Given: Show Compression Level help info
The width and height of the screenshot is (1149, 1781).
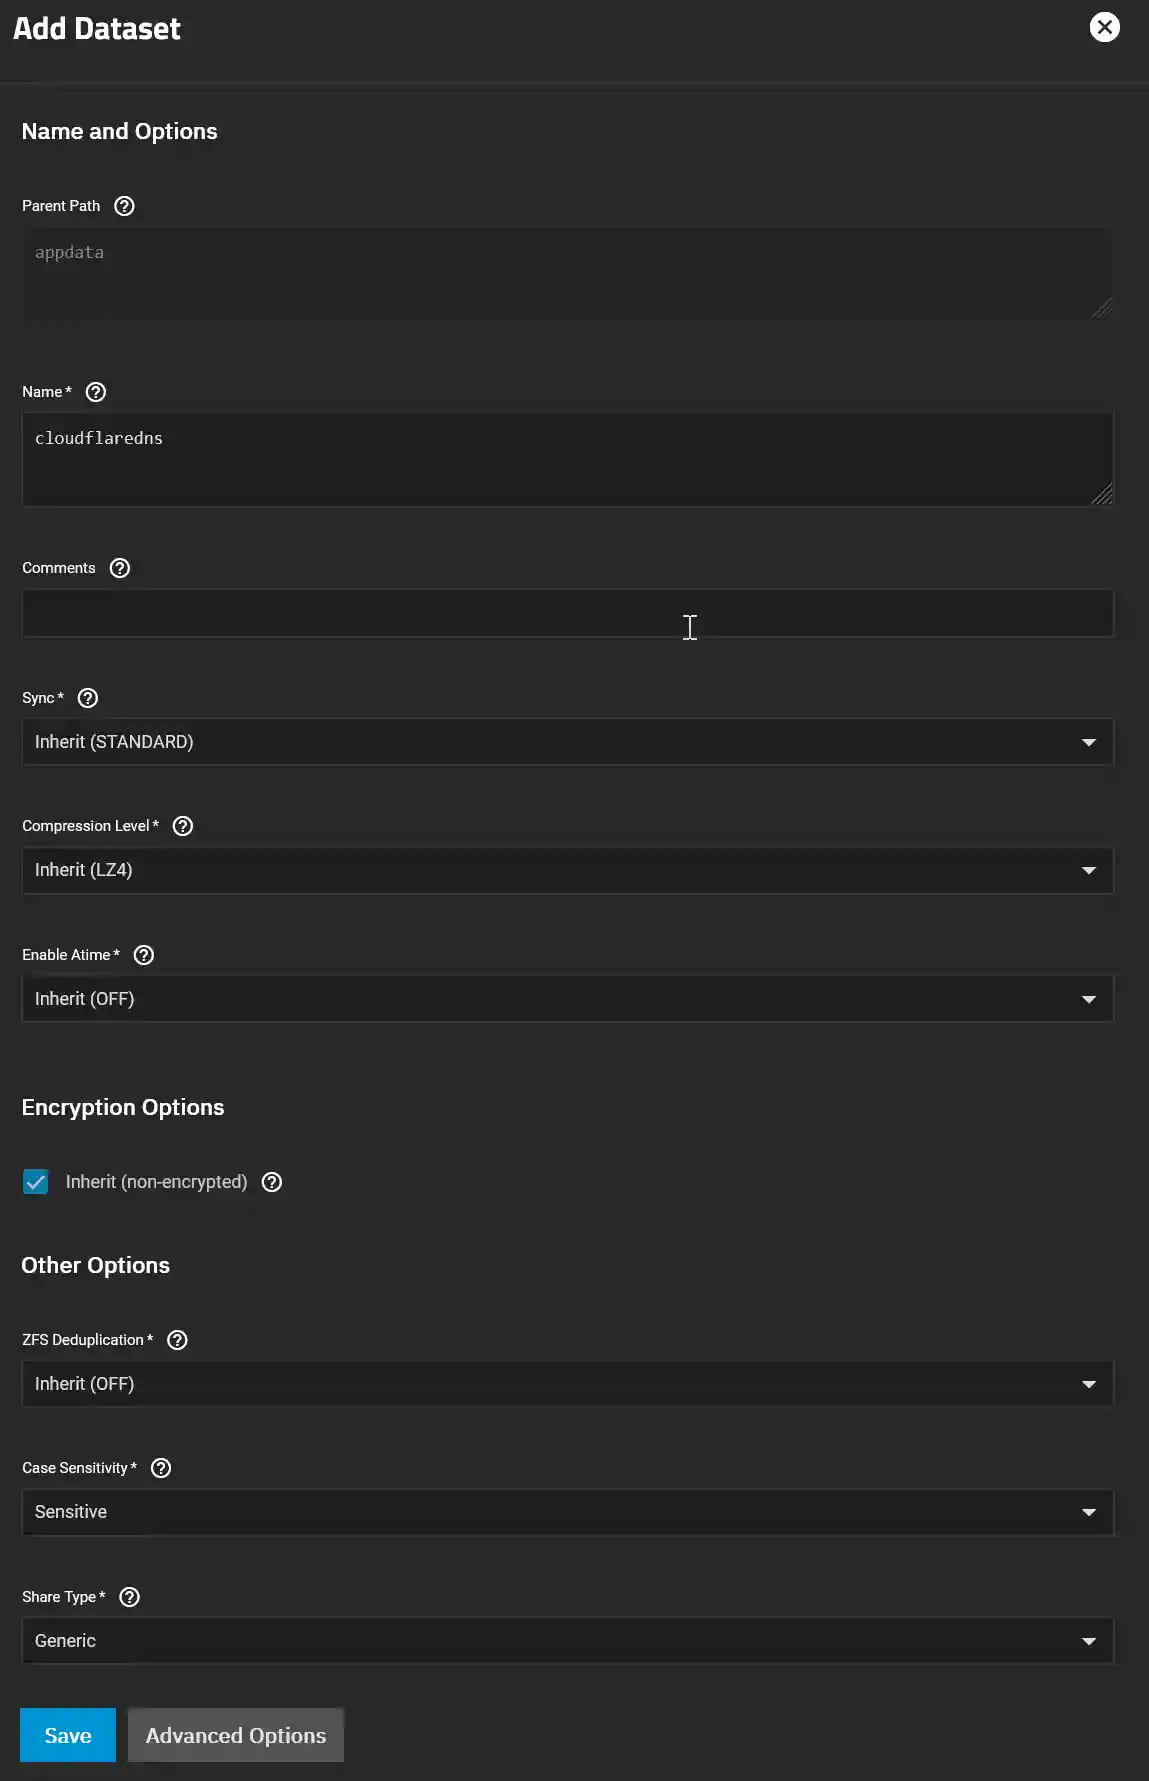Looking at the screenshot, I should [x=183, y=826].
